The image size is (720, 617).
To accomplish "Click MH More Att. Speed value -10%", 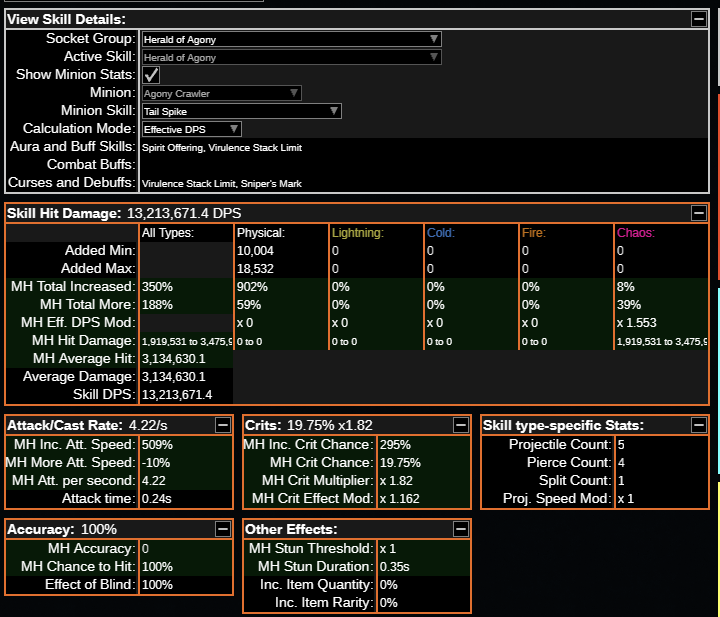I will (x=156, y=463).
